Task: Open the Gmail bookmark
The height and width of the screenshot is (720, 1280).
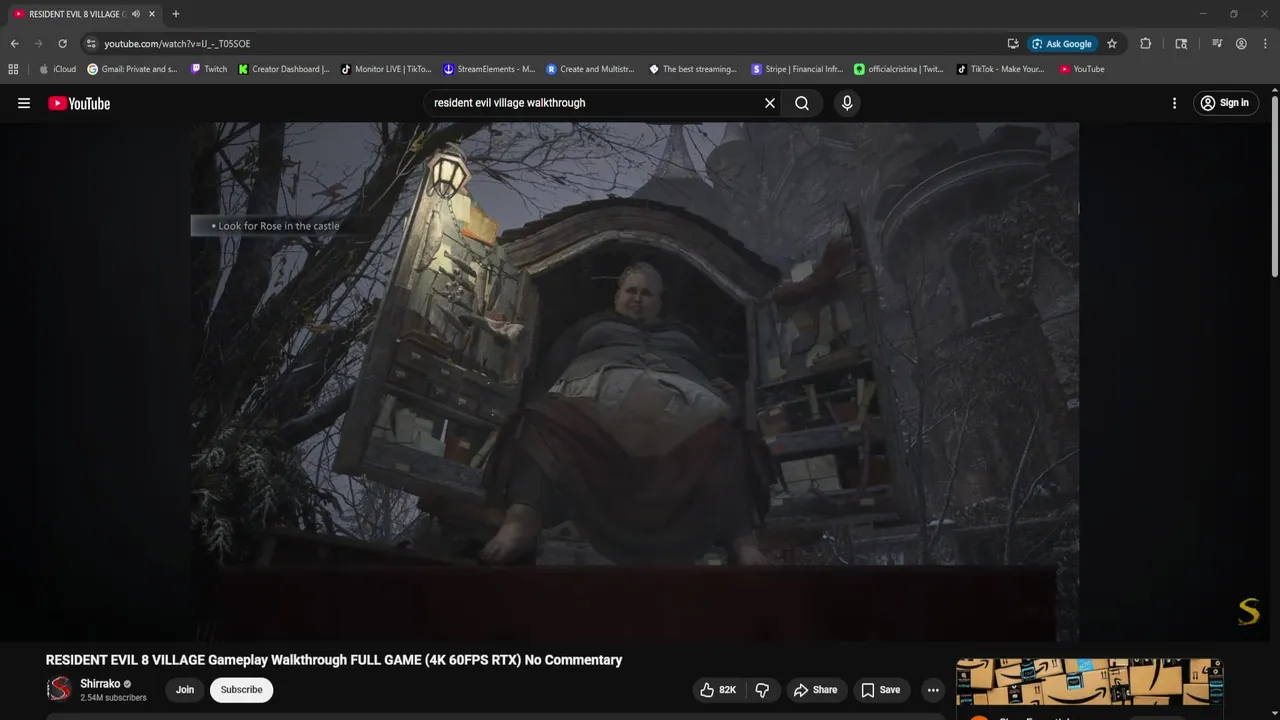Action: point(133,69)
